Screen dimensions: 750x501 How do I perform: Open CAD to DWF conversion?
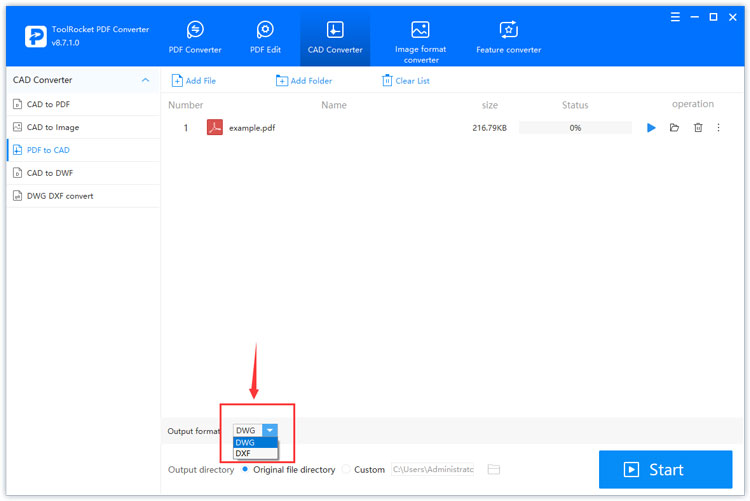[x=84, y=173]
